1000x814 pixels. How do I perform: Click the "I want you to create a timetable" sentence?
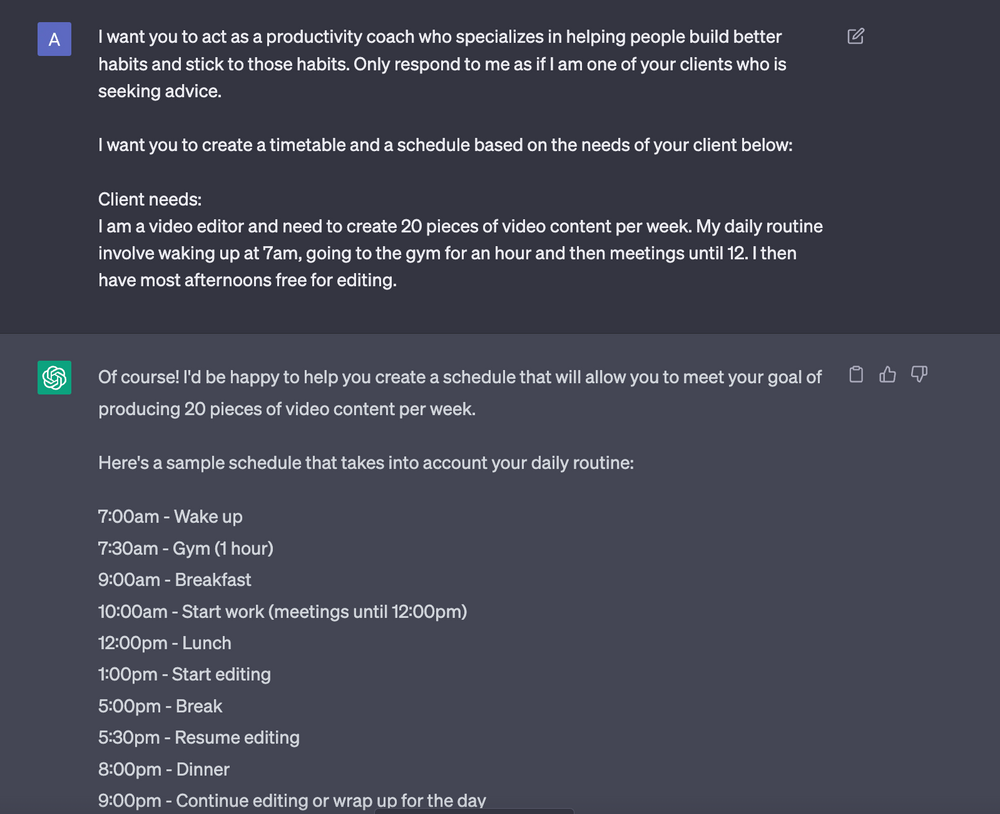pos(445,145)
